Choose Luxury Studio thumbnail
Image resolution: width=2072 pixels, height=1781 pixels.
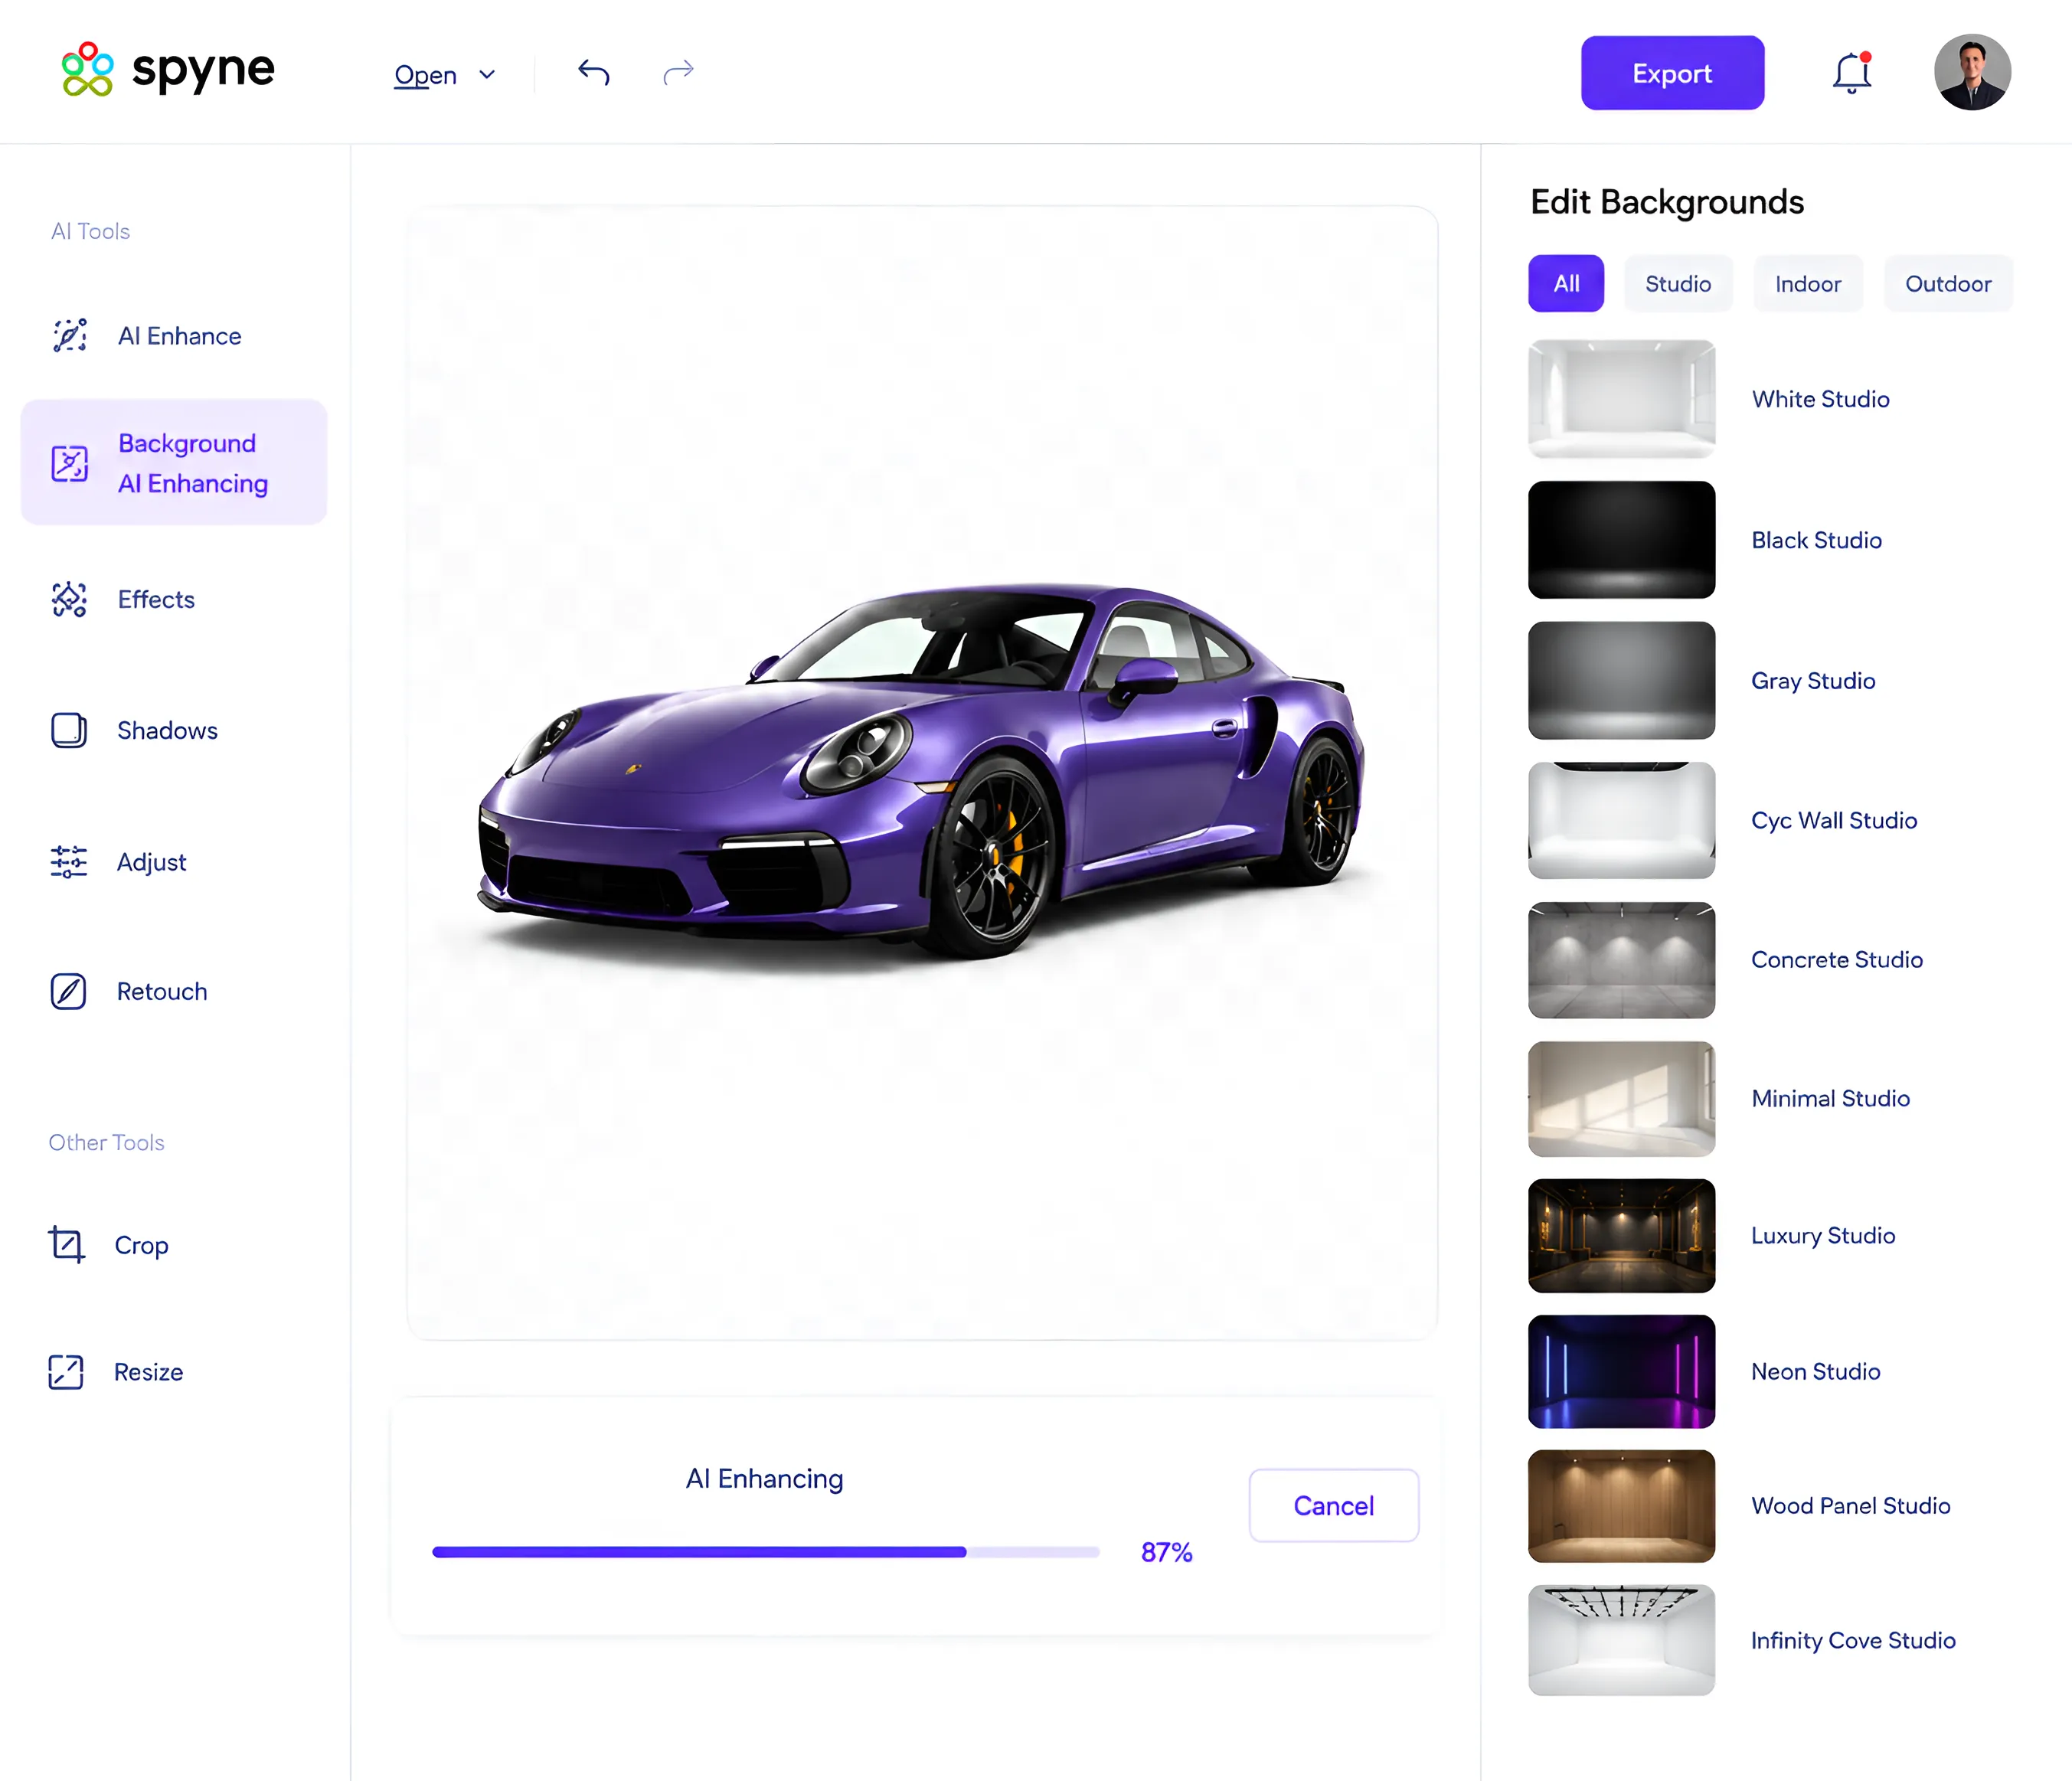pyautogui.click(x=1621, y=1236)
